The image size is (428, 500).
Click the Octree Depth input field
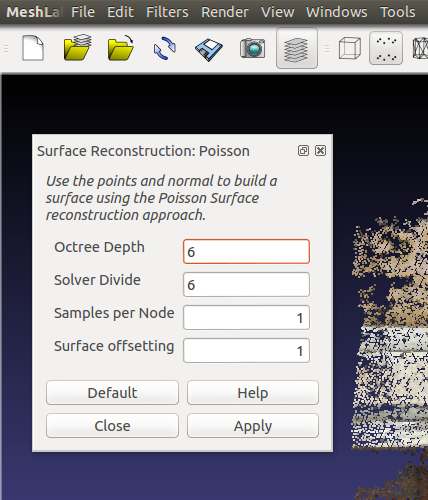(x=246, y=251)
